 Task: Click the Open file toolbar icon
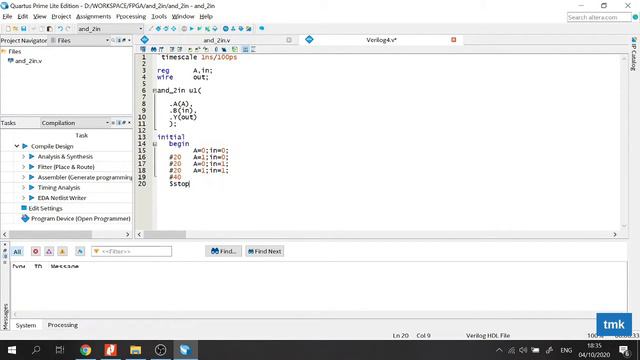(x=16, y=29)
